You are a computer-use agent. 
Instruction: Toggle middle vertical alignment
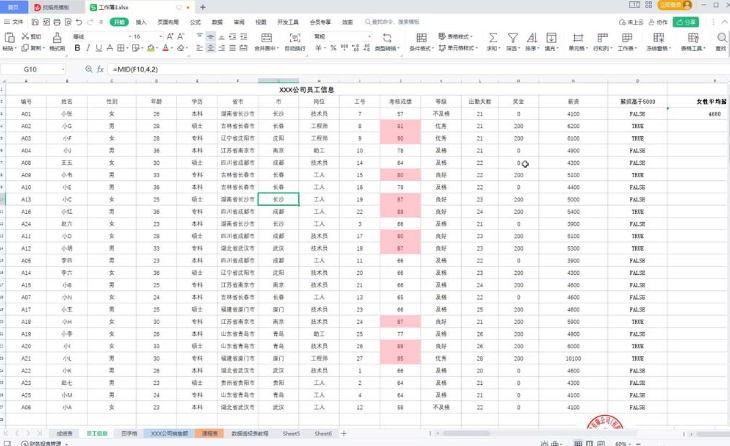210,36
